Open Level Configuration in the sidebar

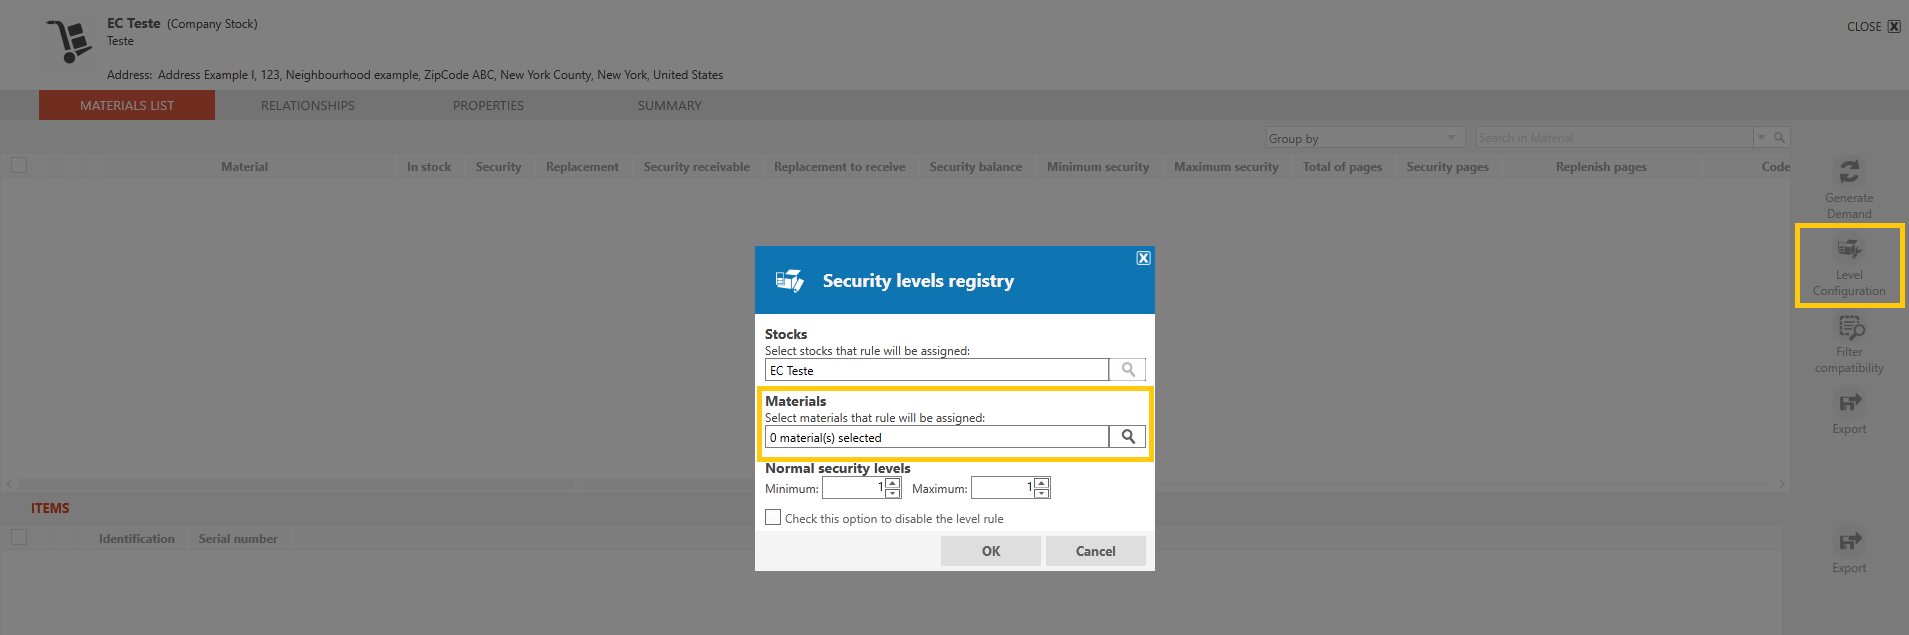(x=1849, y=267)
